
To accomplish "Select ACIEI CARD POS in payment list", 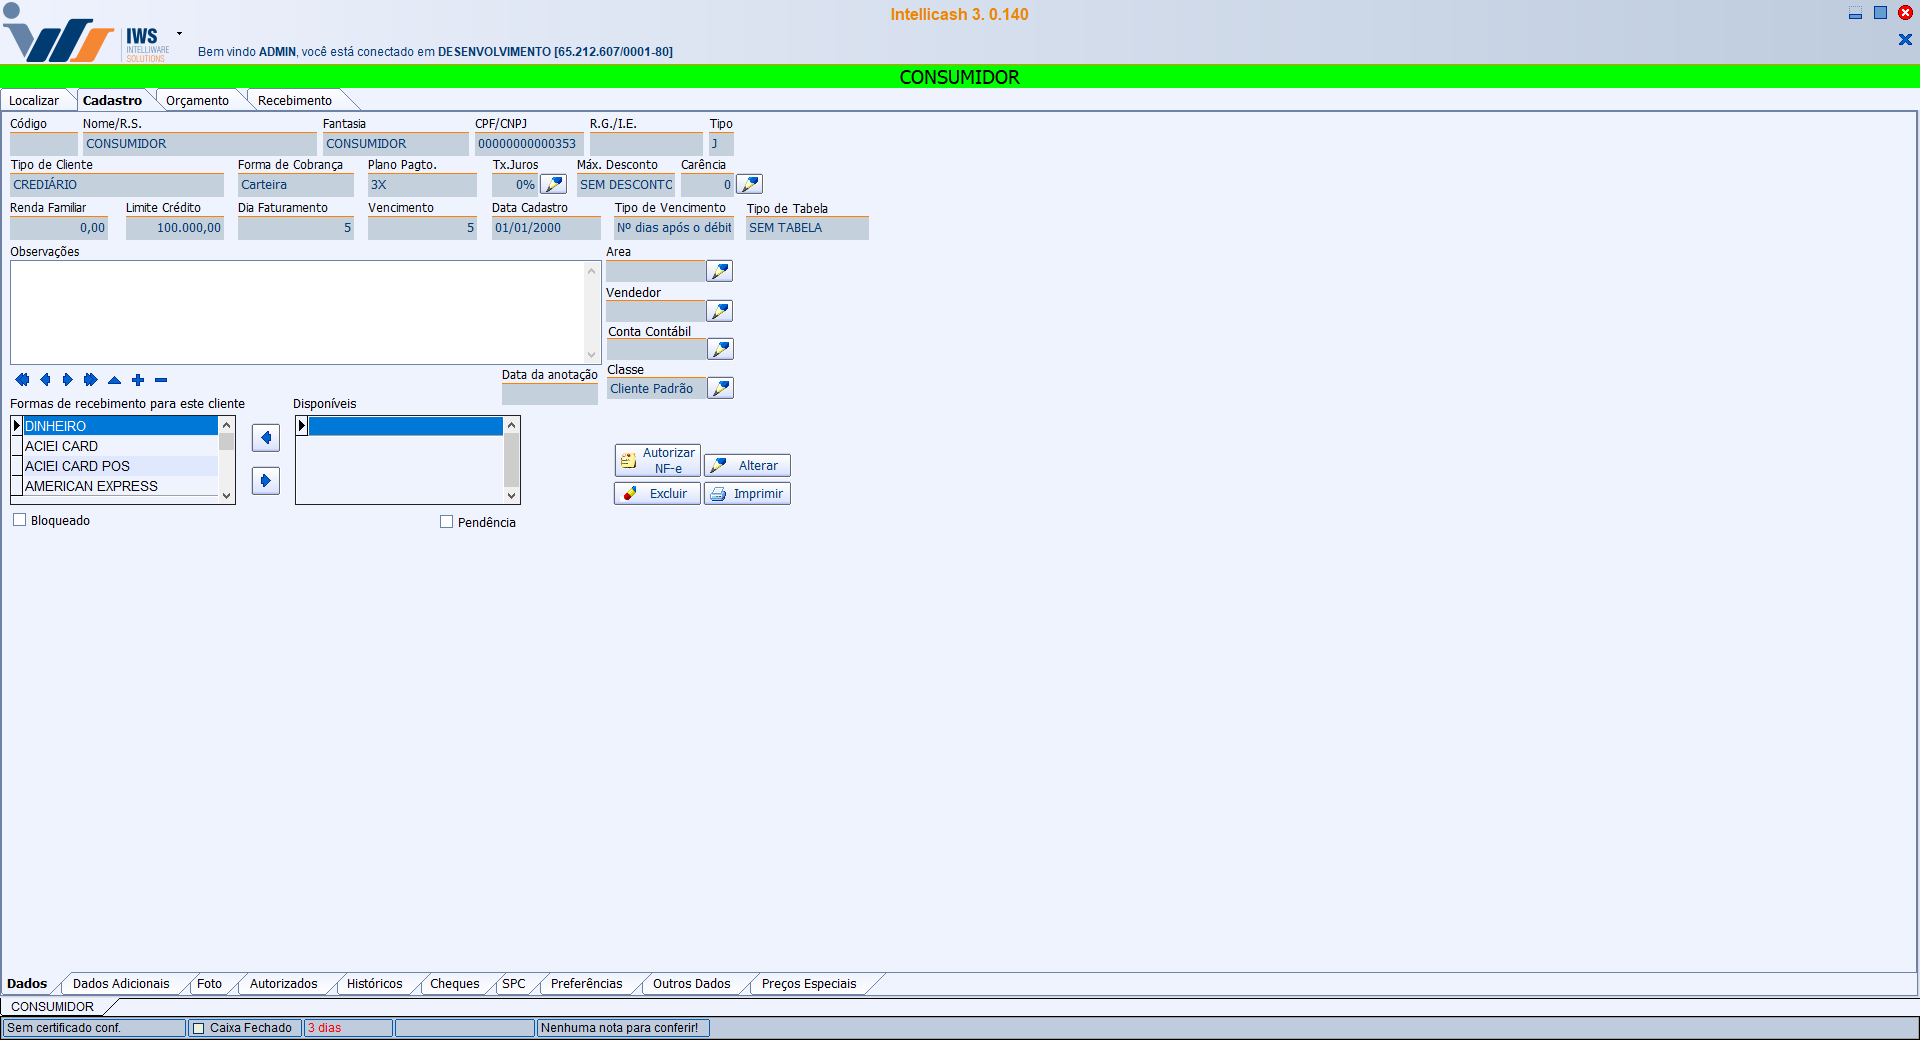I will coord(77,466).
